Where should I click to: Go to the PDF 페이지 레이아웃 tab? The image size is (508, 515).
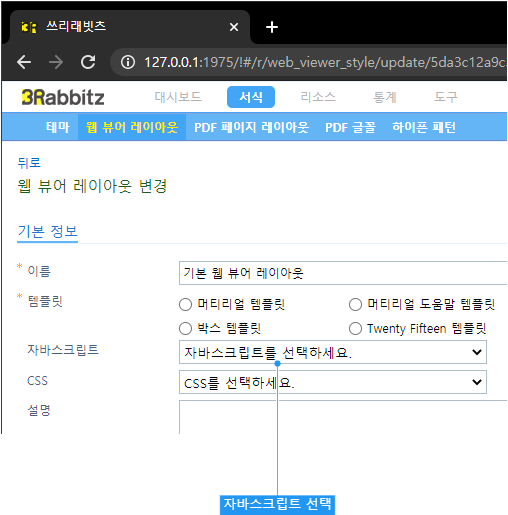click(251, 127)
